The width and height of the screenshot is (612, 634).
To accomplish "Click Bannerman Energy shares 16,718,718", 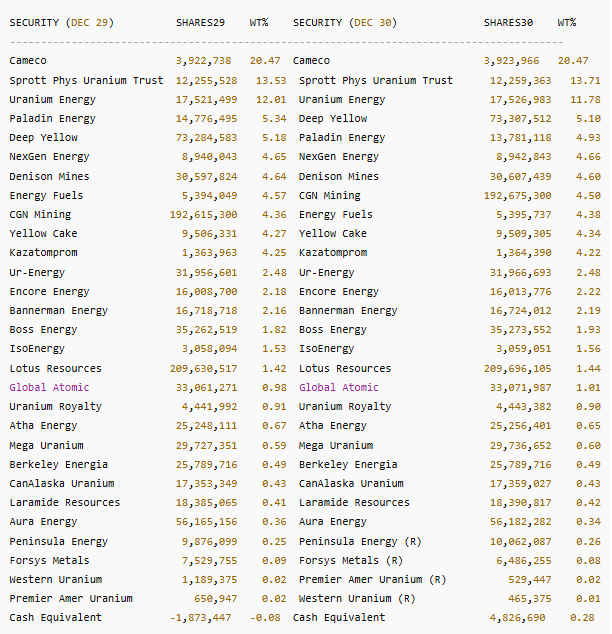I will (x=206, y=311).
